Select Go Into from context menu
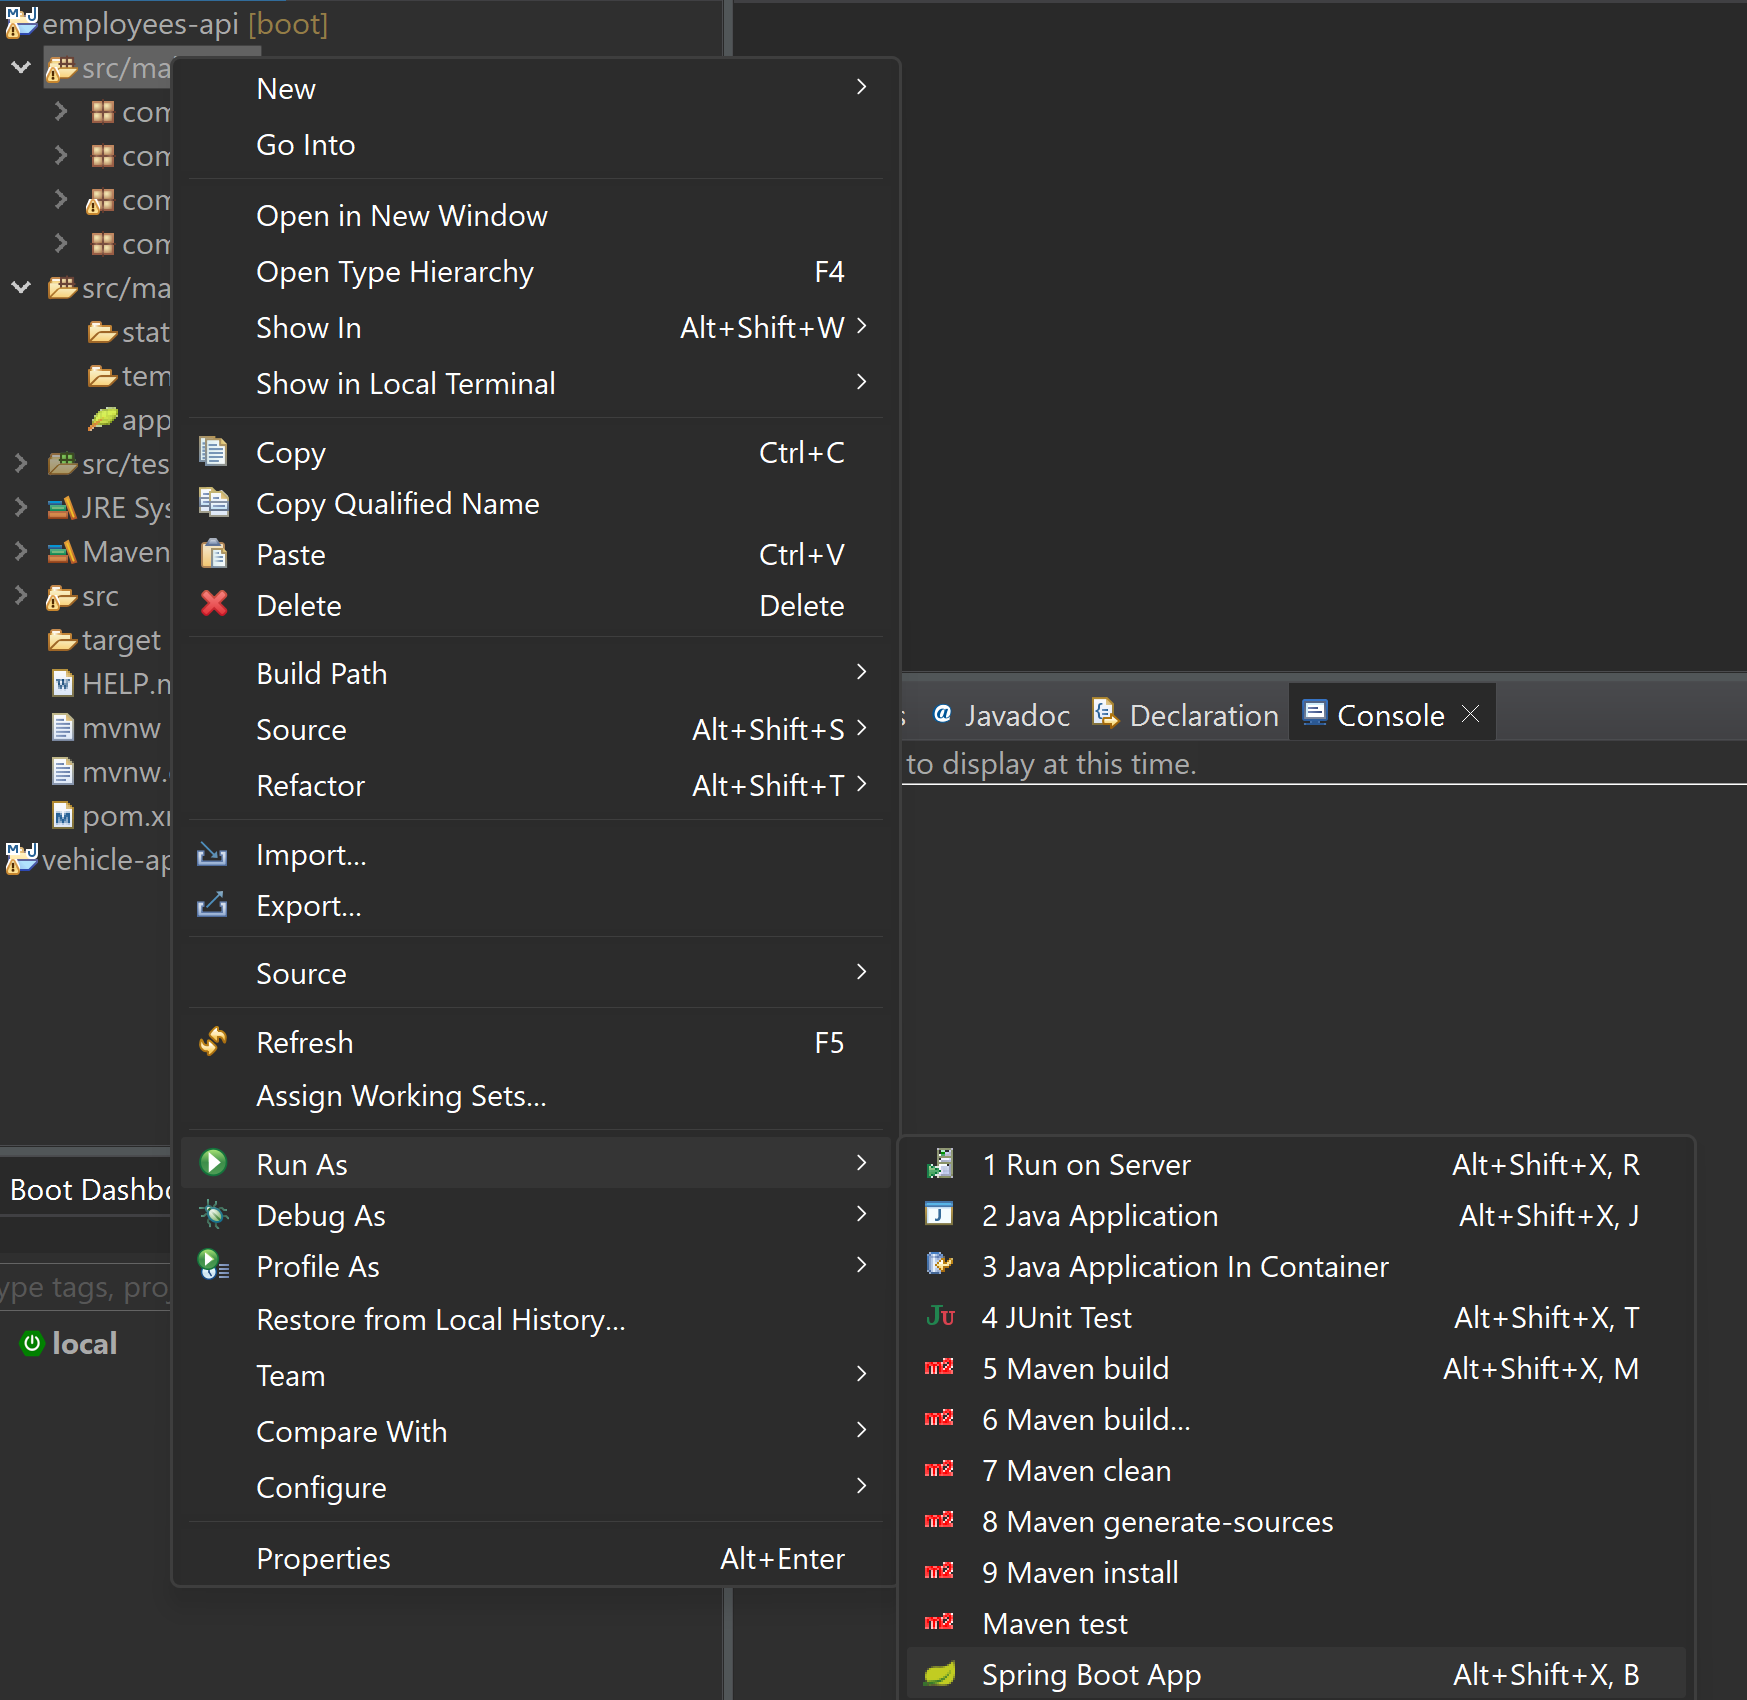 click(536, 145)
